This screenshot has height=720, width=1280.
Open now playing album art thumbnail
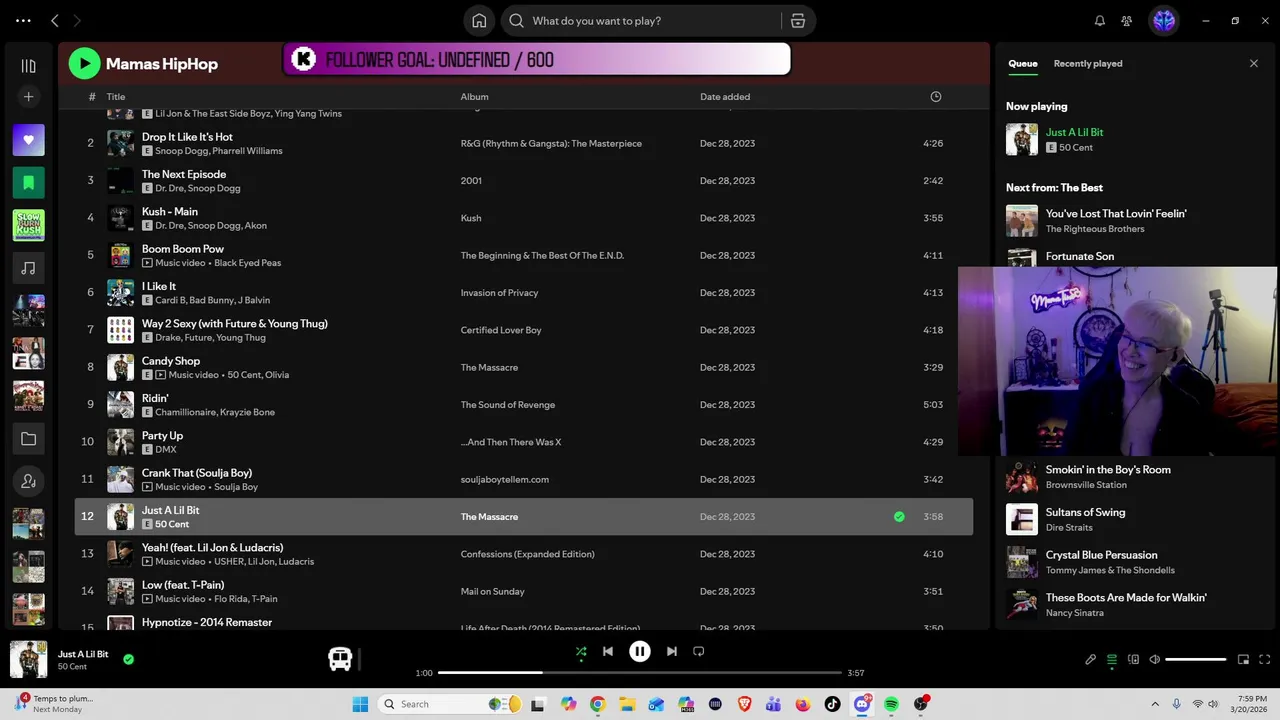click(28, 659)
